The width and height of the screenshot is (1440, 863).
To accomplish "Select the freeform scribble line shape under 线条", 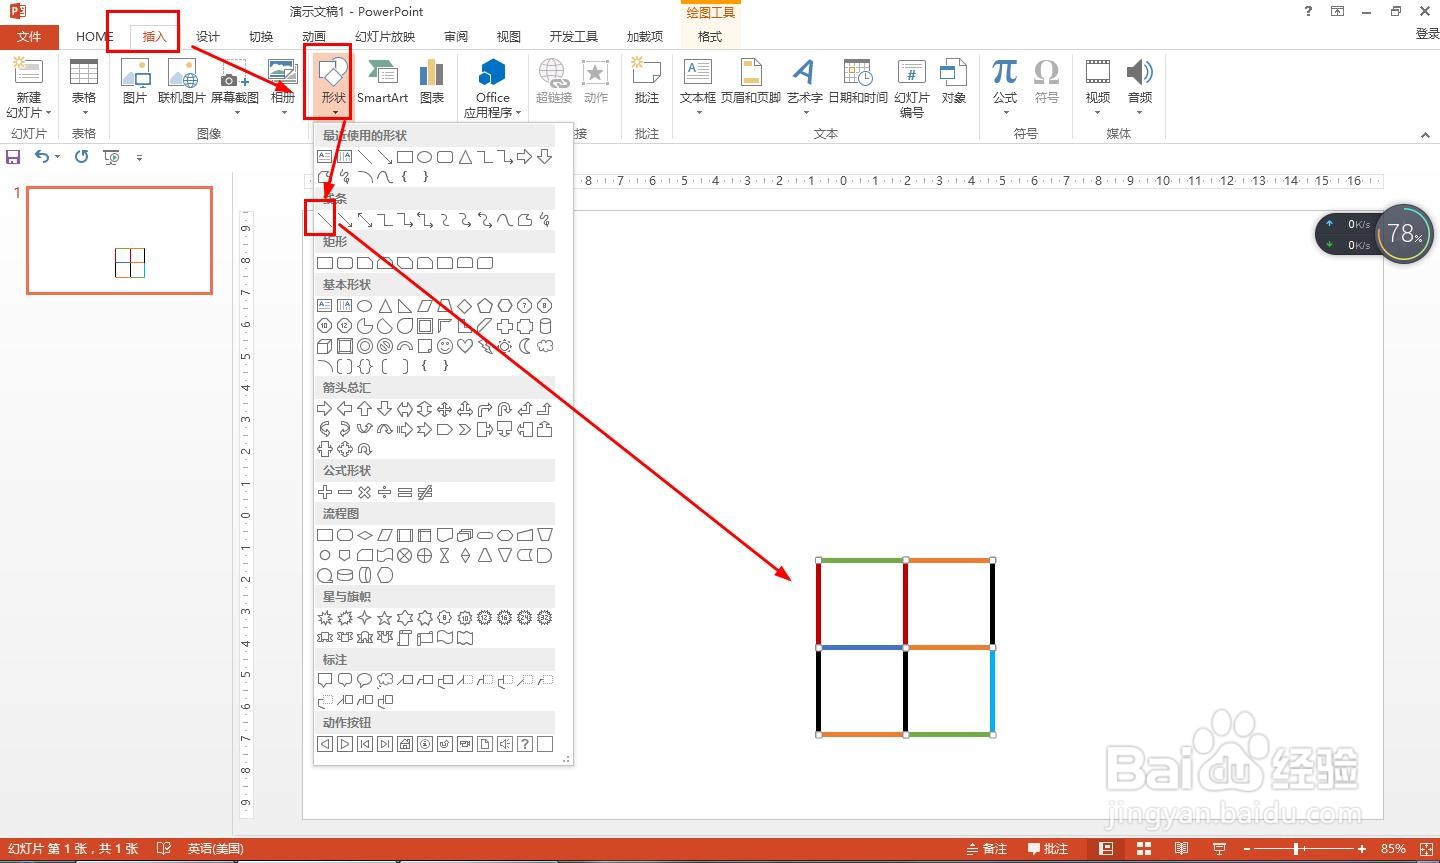I will pos(545,220).
